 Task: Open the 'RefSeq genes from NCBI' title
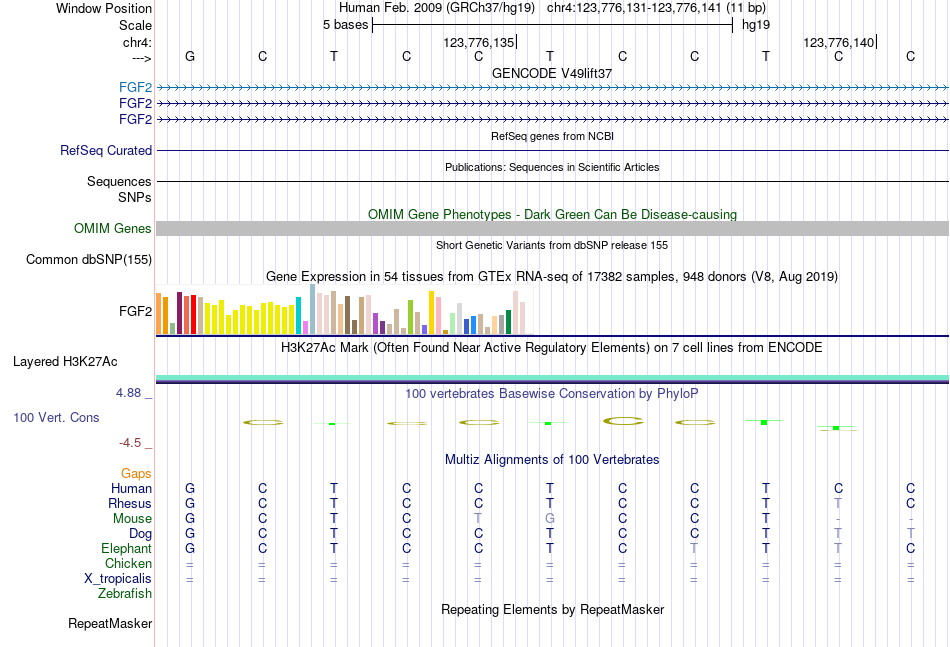552,136
